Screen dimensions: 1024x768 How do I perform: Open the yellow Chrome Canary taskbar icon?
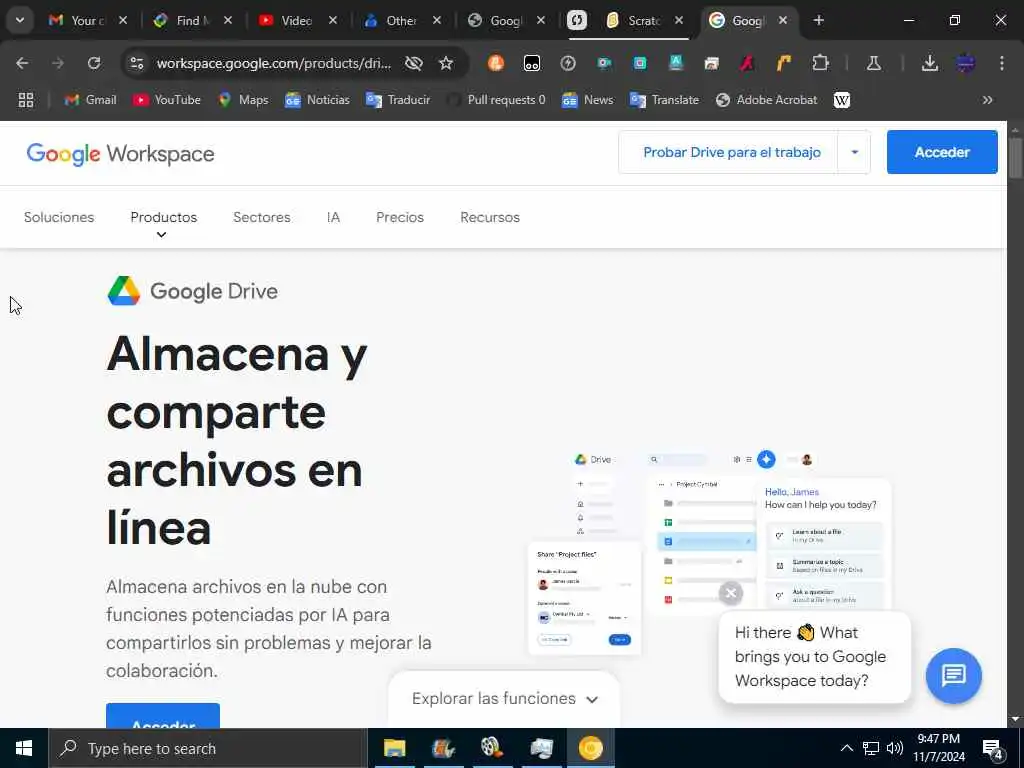tap(590, 748)
